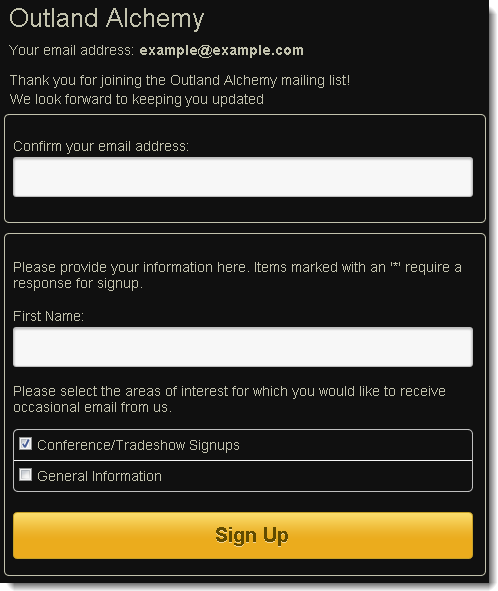Click the General Information label text

pyautogui.click(x=100, y=476)
